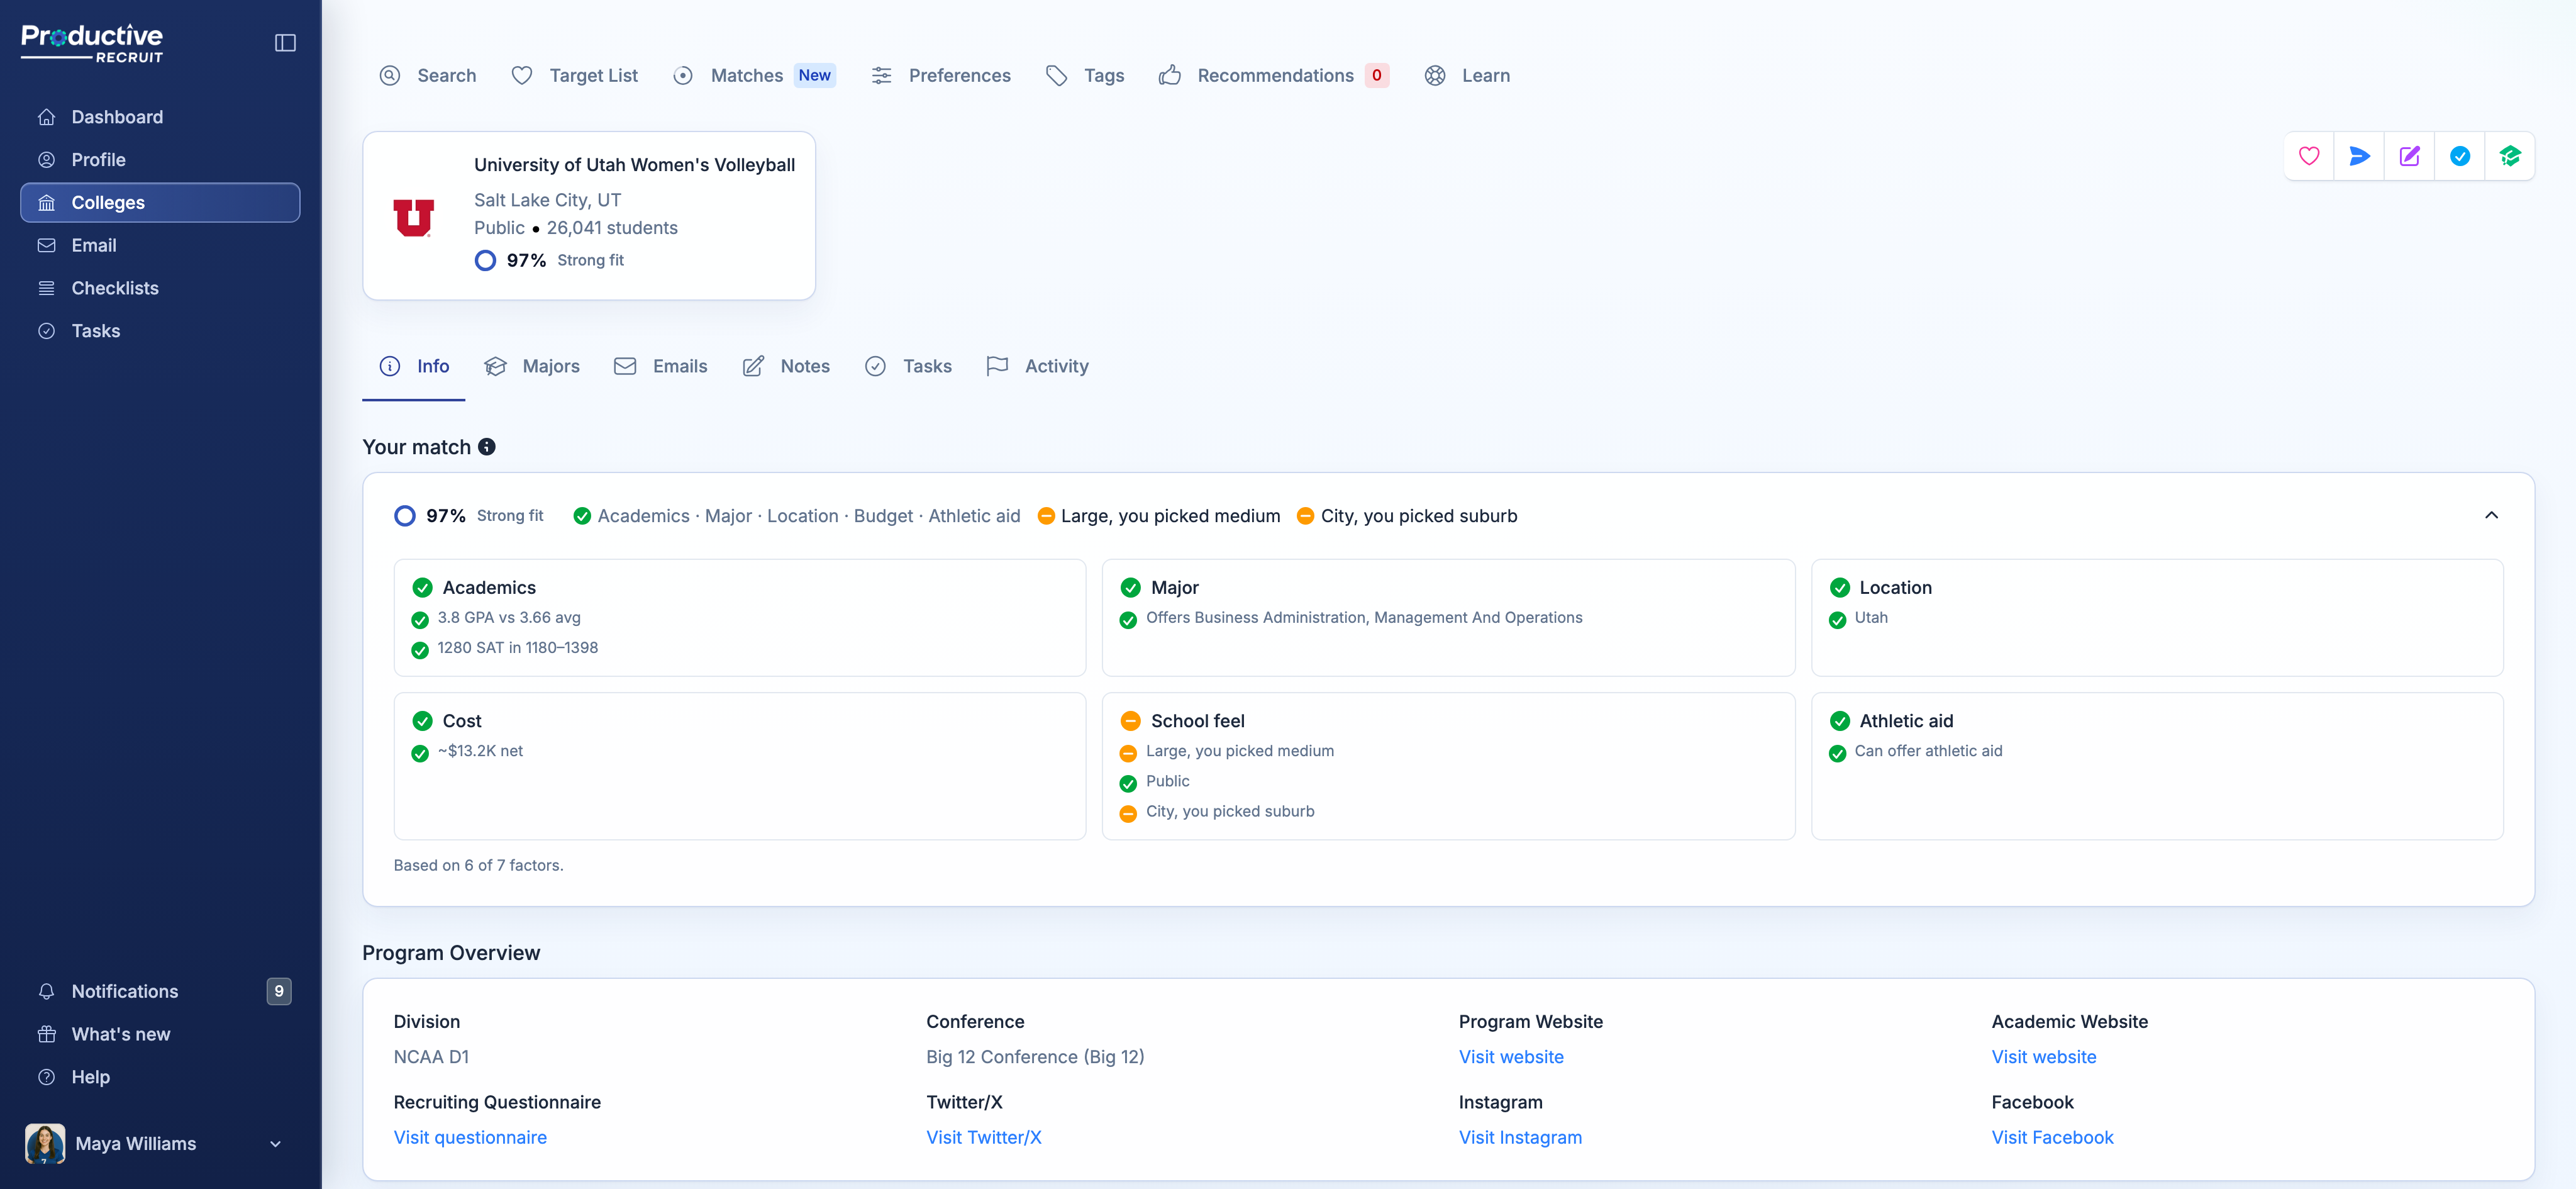Image resolution: width=2576 pixels, height=1189 pixels.
Task: Click the envelope icon next to Email in sidebar
Action: (46, 245)
